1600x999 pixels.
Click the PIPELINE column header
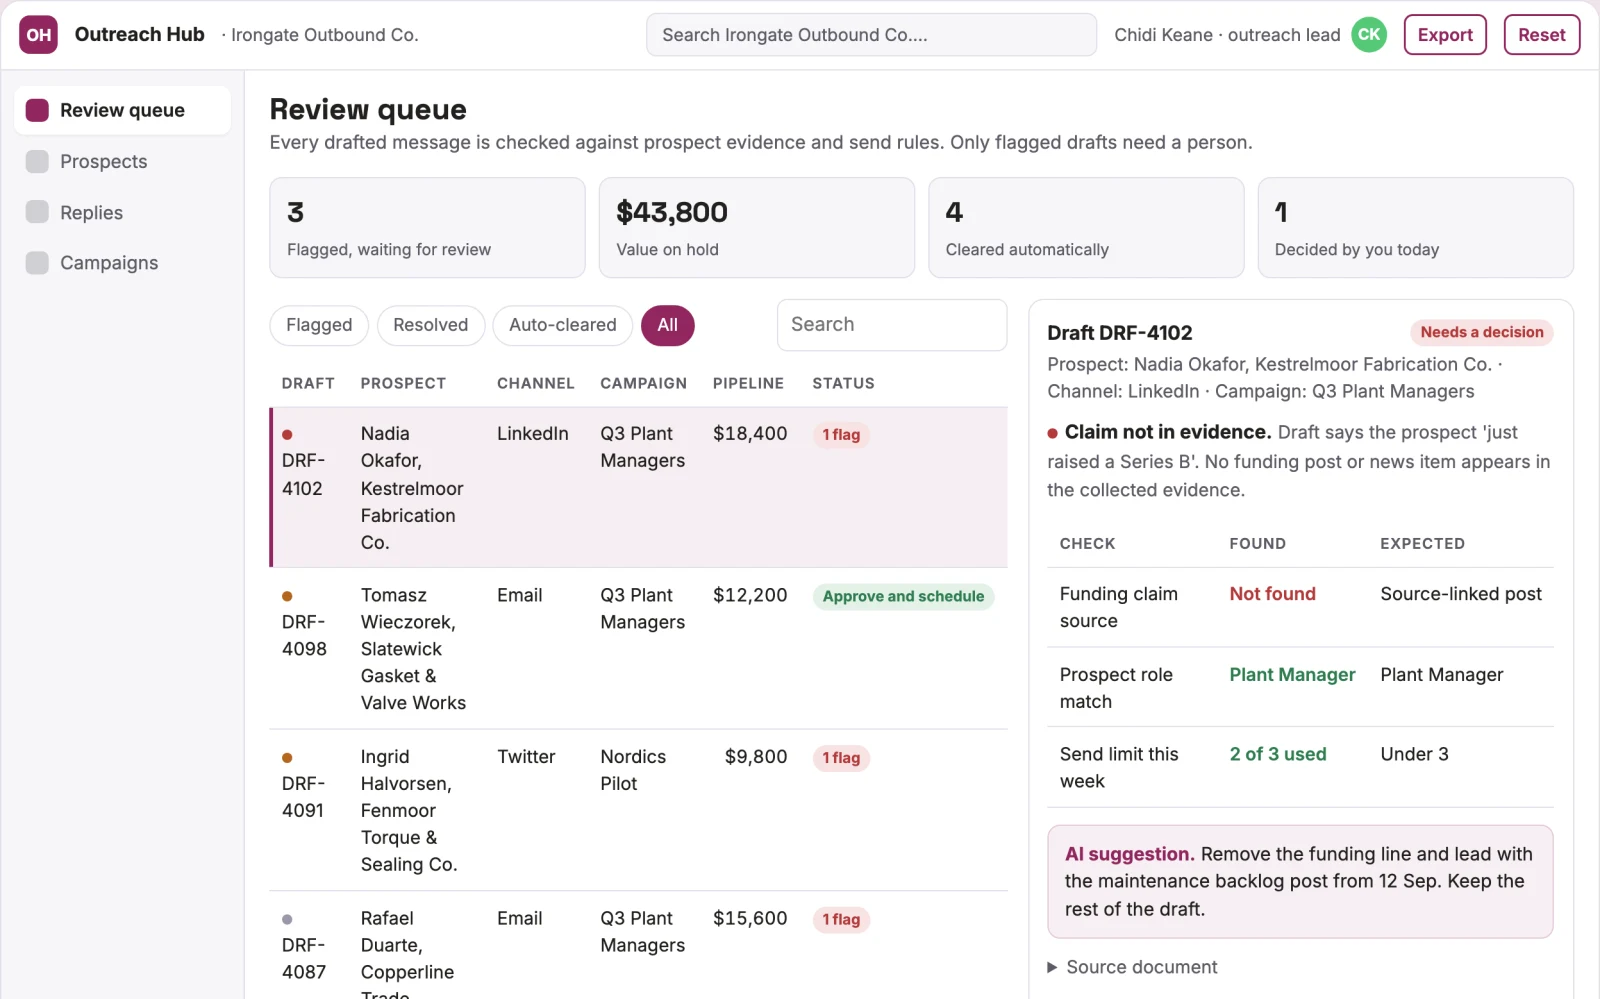[748, 383]
